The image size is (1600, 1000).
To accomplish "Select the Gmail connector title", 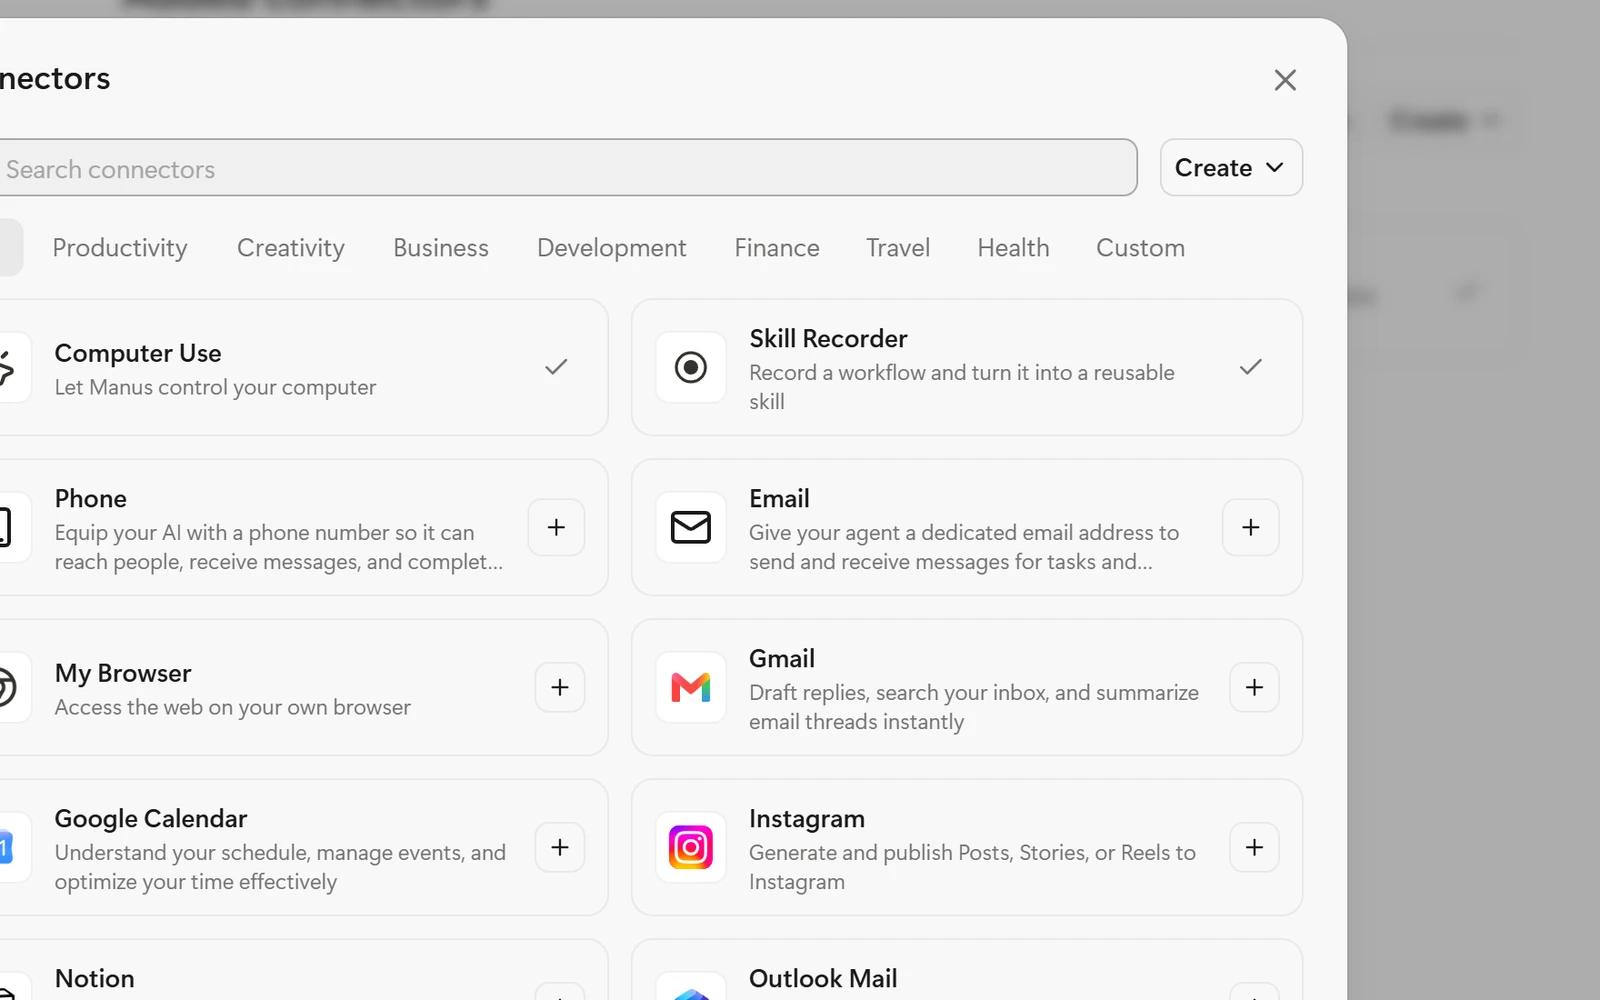I will click(782, 659).
